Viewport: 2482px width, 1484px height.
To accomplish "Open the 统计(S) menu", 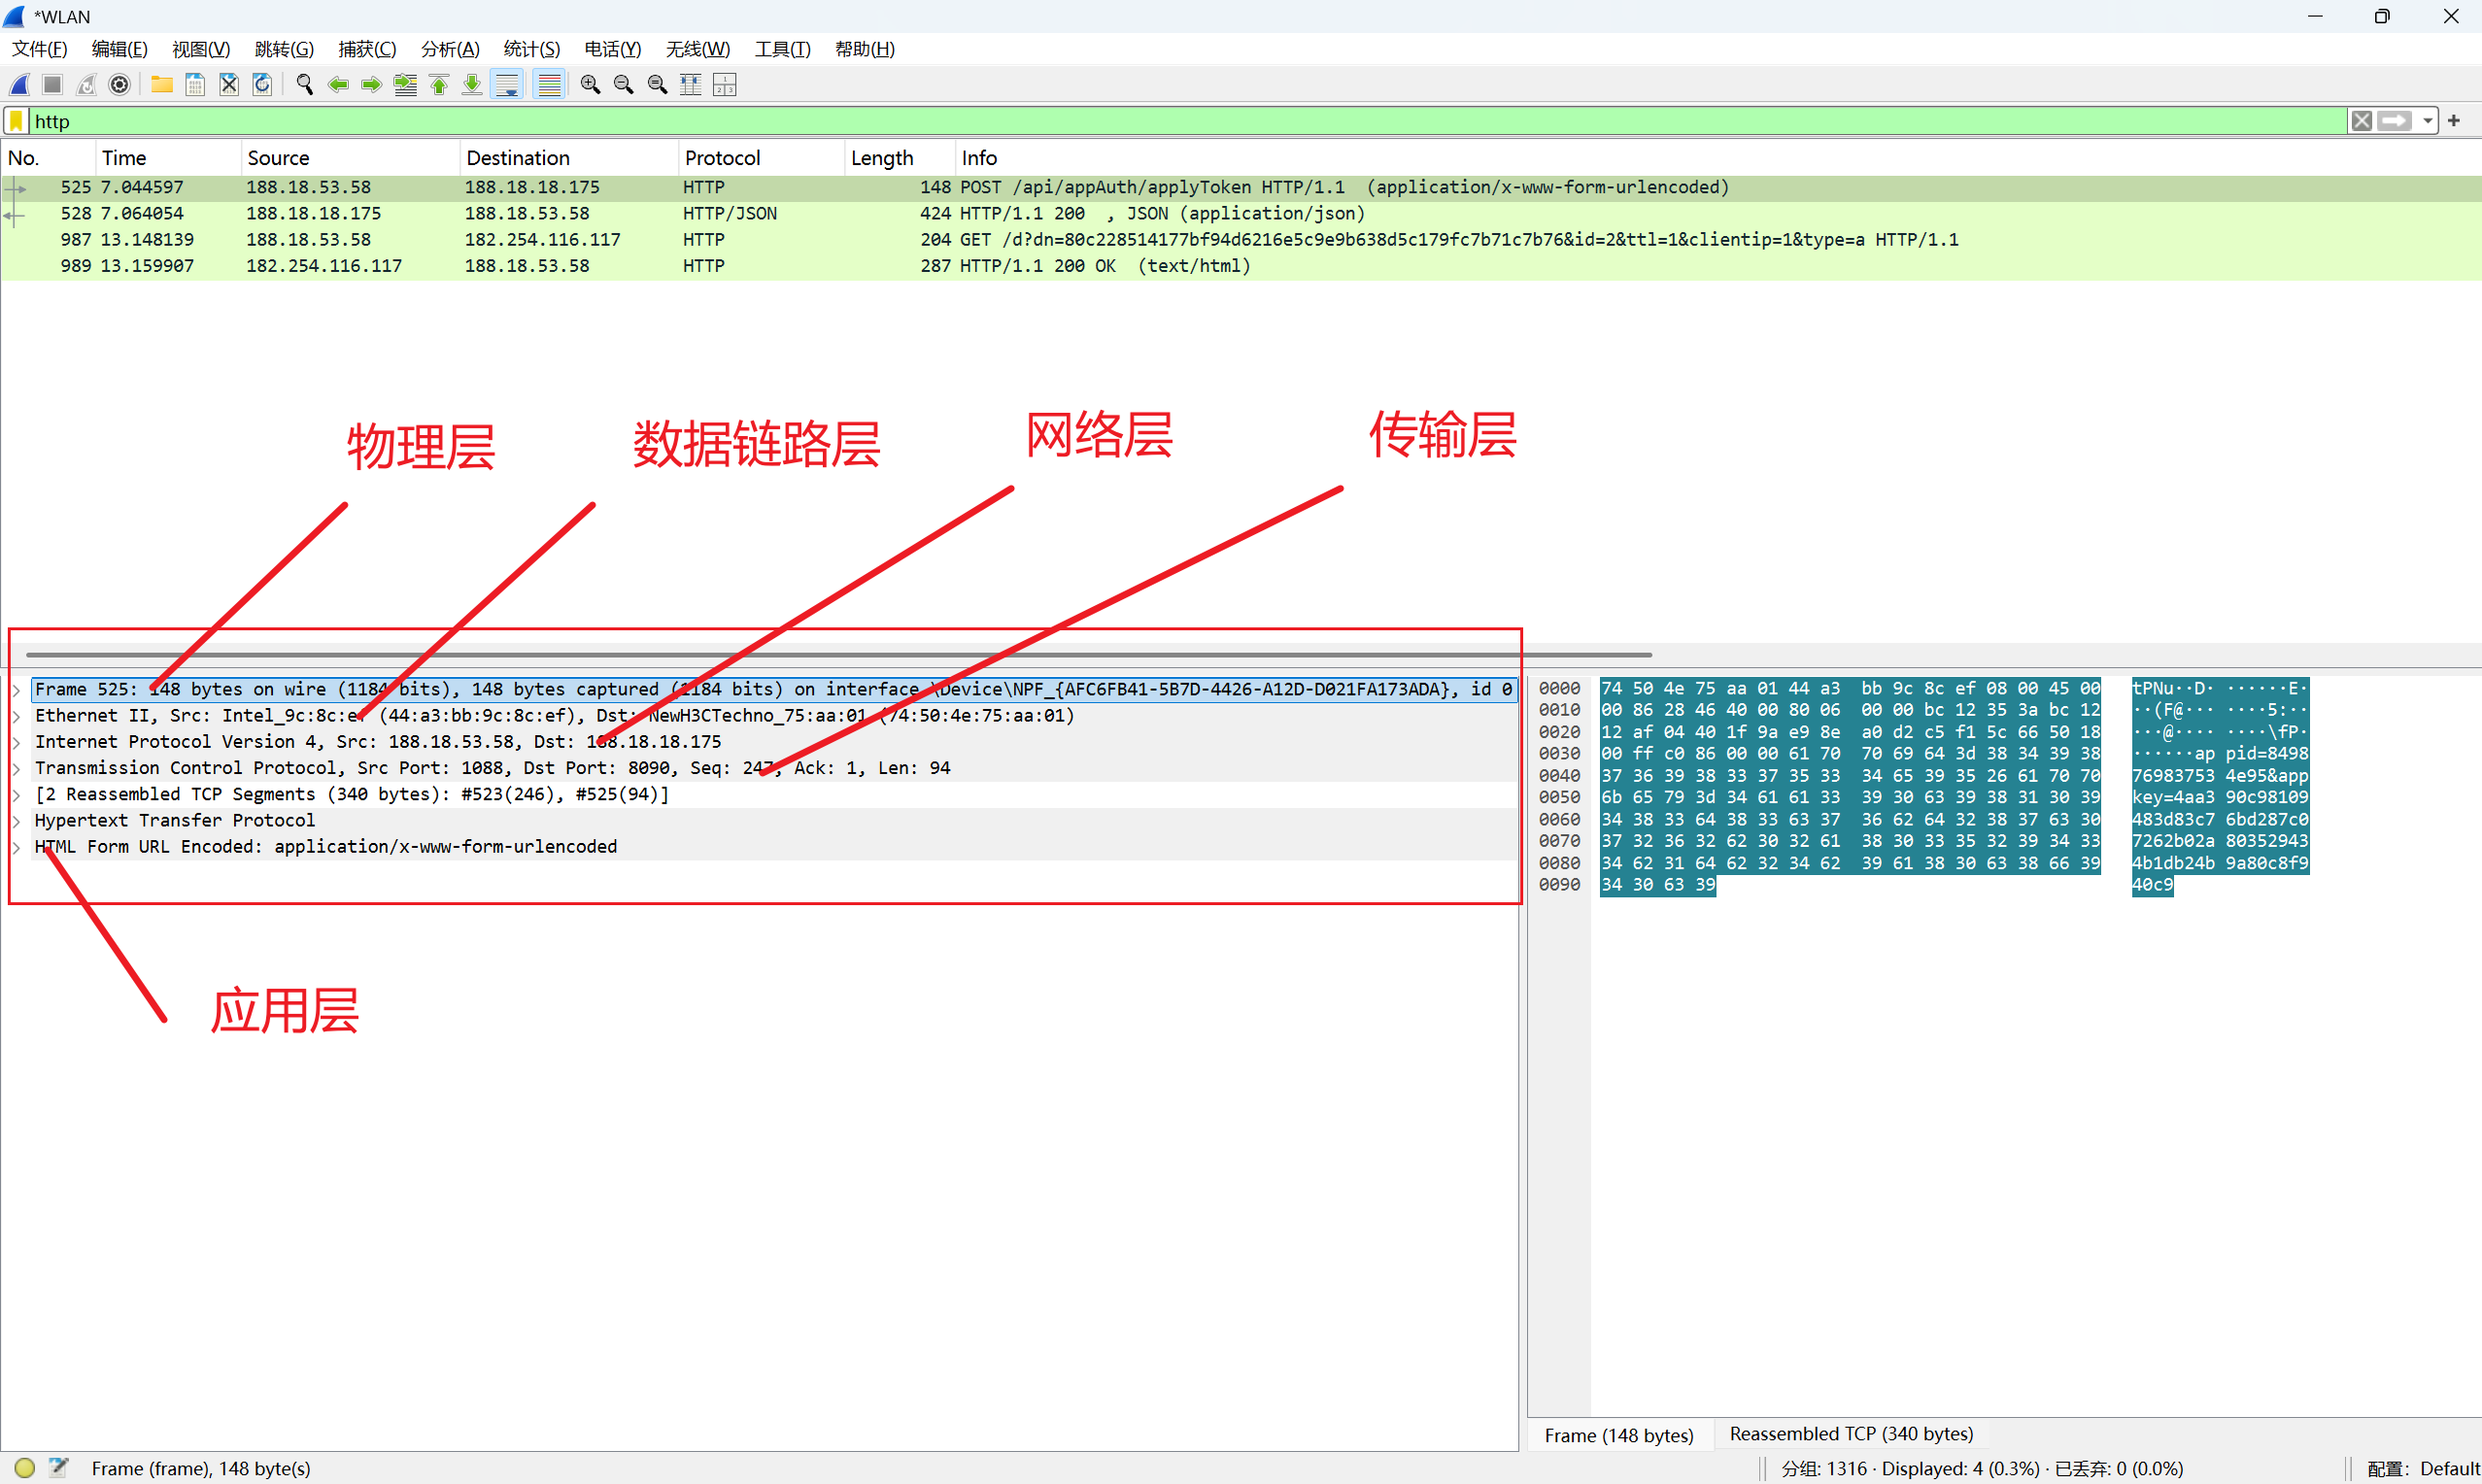I will click(x=532, y=49).
